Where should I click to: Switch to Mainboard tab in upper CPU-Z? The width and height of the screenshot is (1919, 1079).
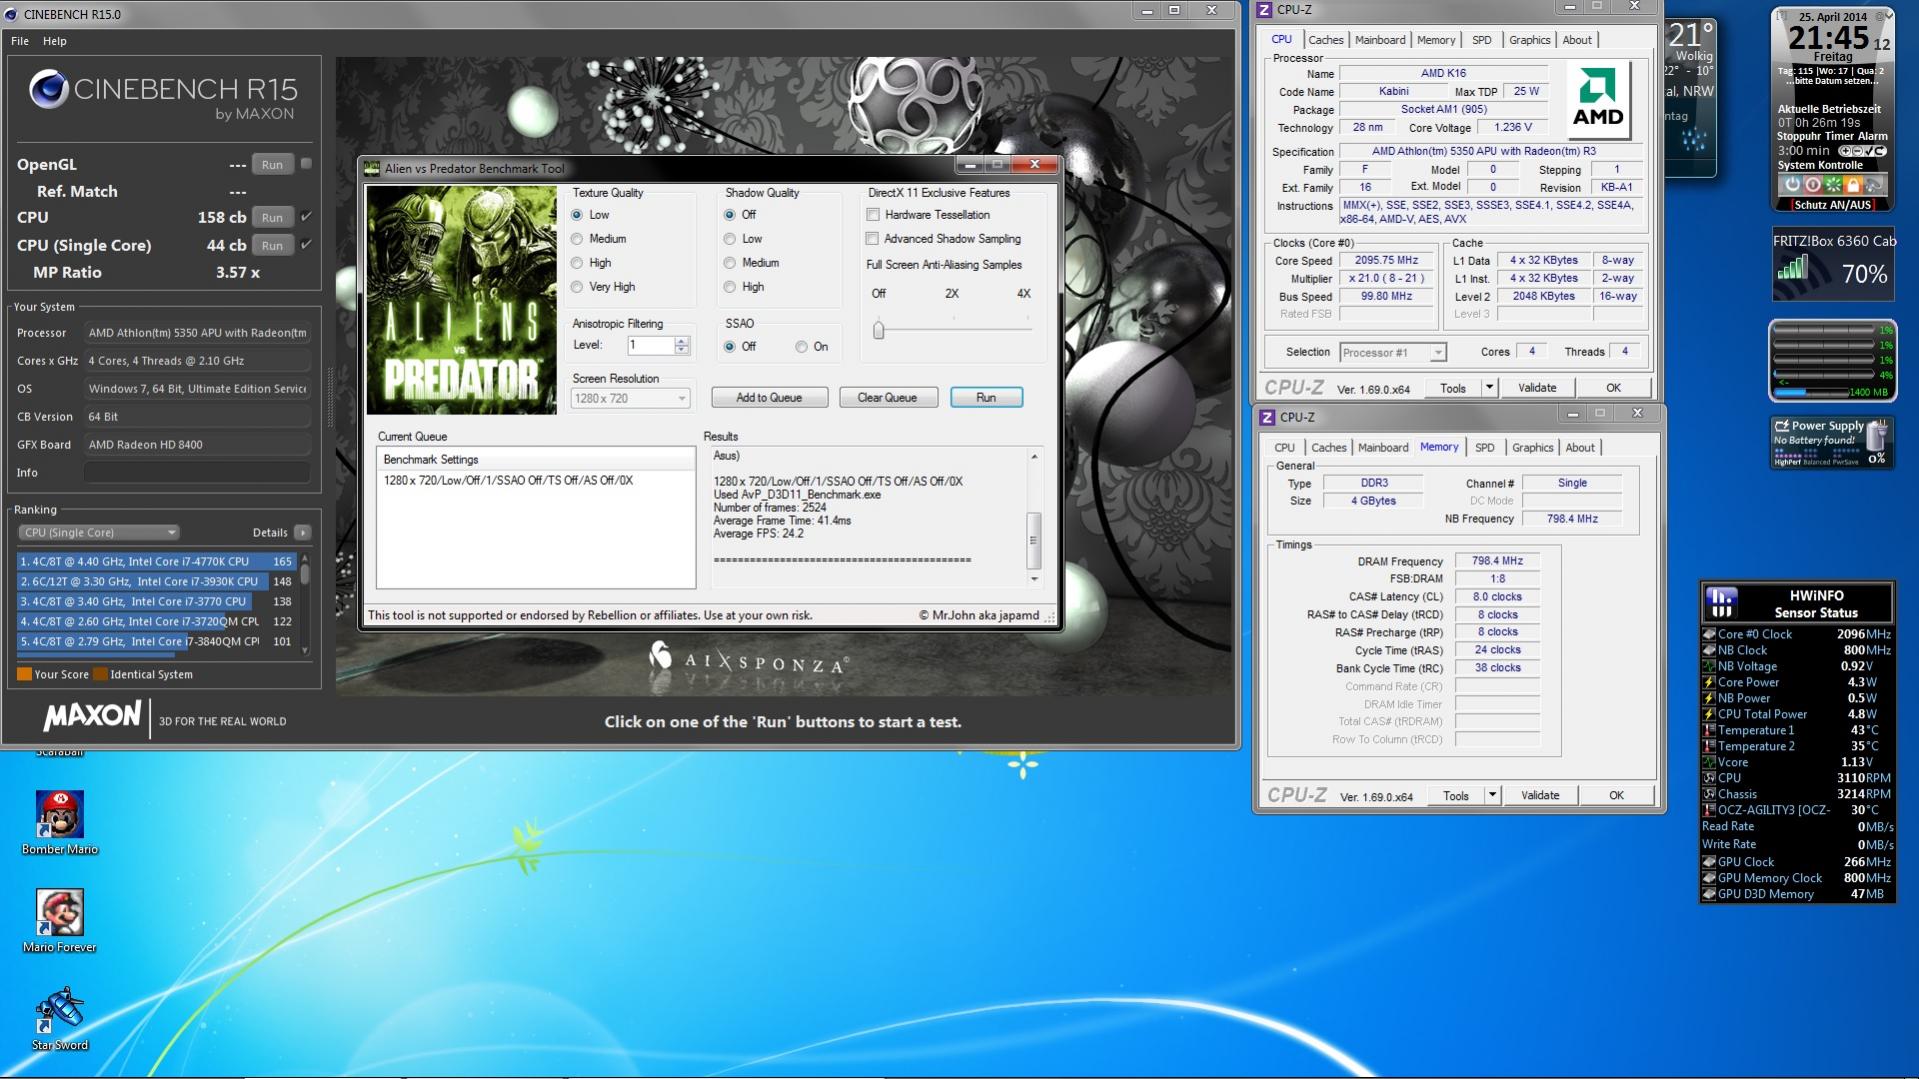click(x=1380, y=40)
